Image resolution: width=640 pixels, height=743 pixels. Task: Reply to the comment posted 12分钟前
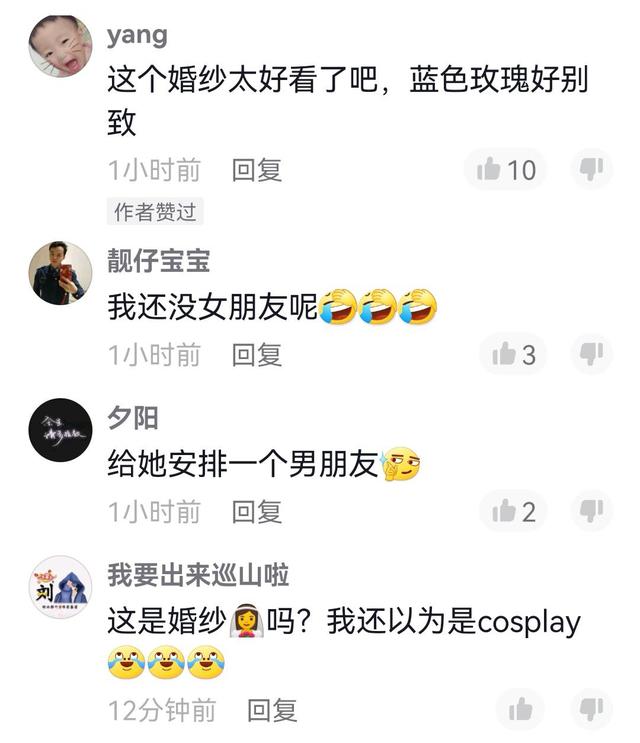coord(272,710)
